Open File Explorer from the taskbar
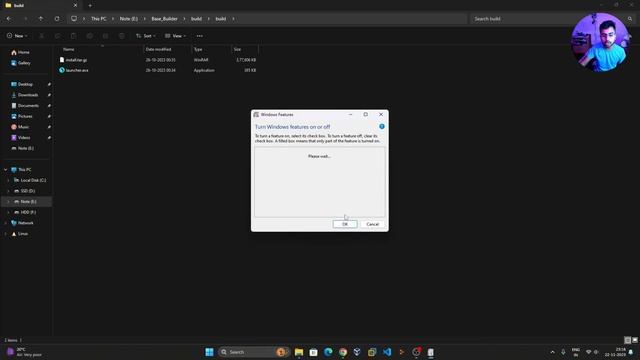 pyautogui.click(x=299, y=352)
